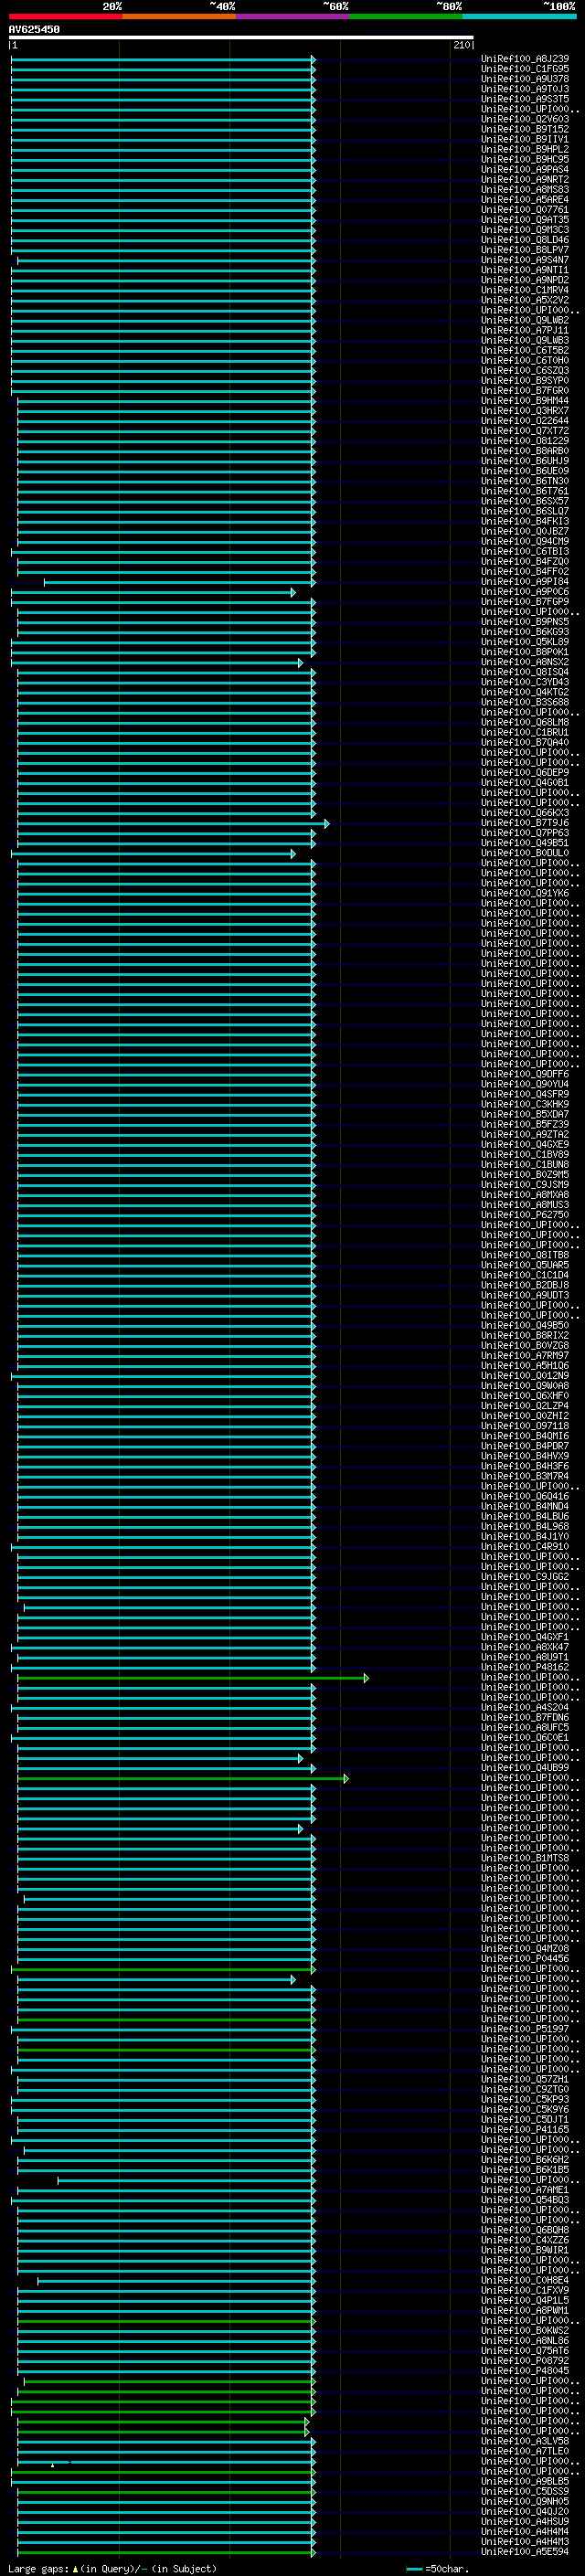Select label UniRef100_P08792
The width and height of the screenshot is (585, 2576).
pos(525,2361)
